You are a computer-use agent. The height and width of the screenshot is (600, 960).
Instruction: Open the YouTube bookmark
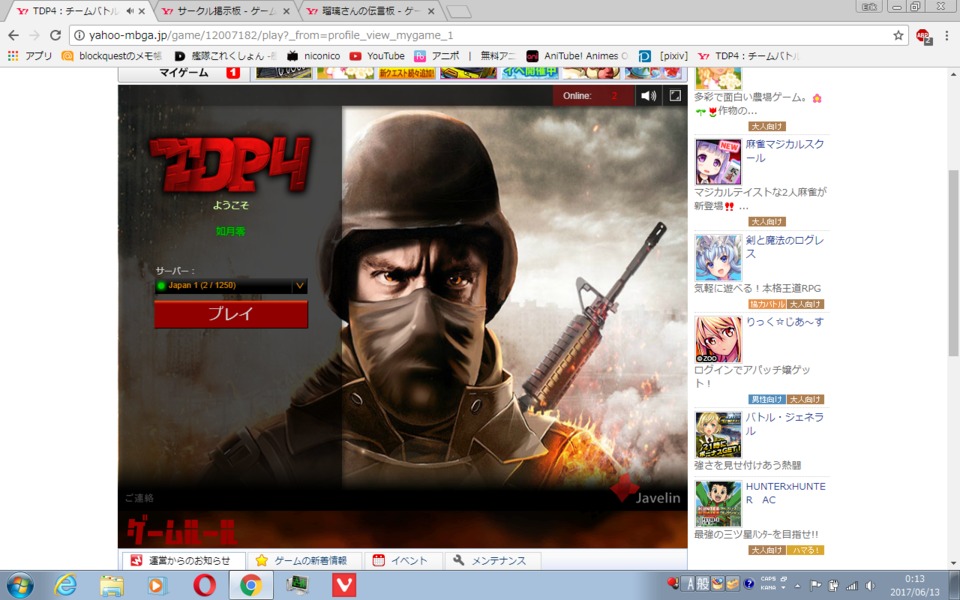click(377, 56)
